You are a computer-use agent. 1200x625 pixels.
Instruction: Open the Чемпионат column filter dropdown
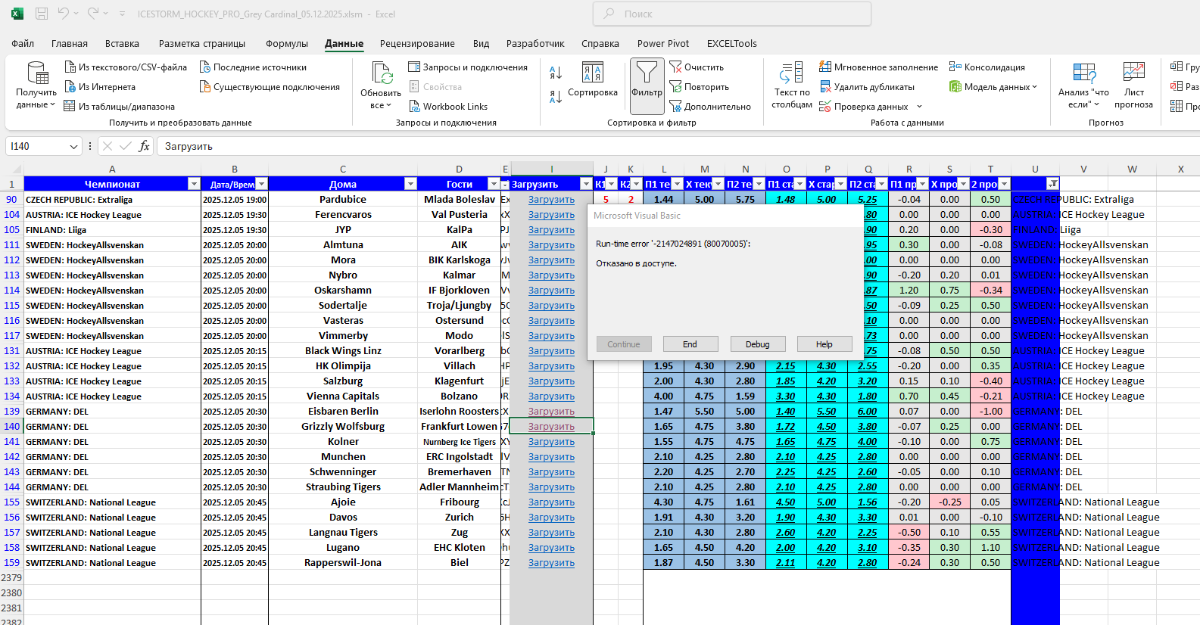(191, 184)
